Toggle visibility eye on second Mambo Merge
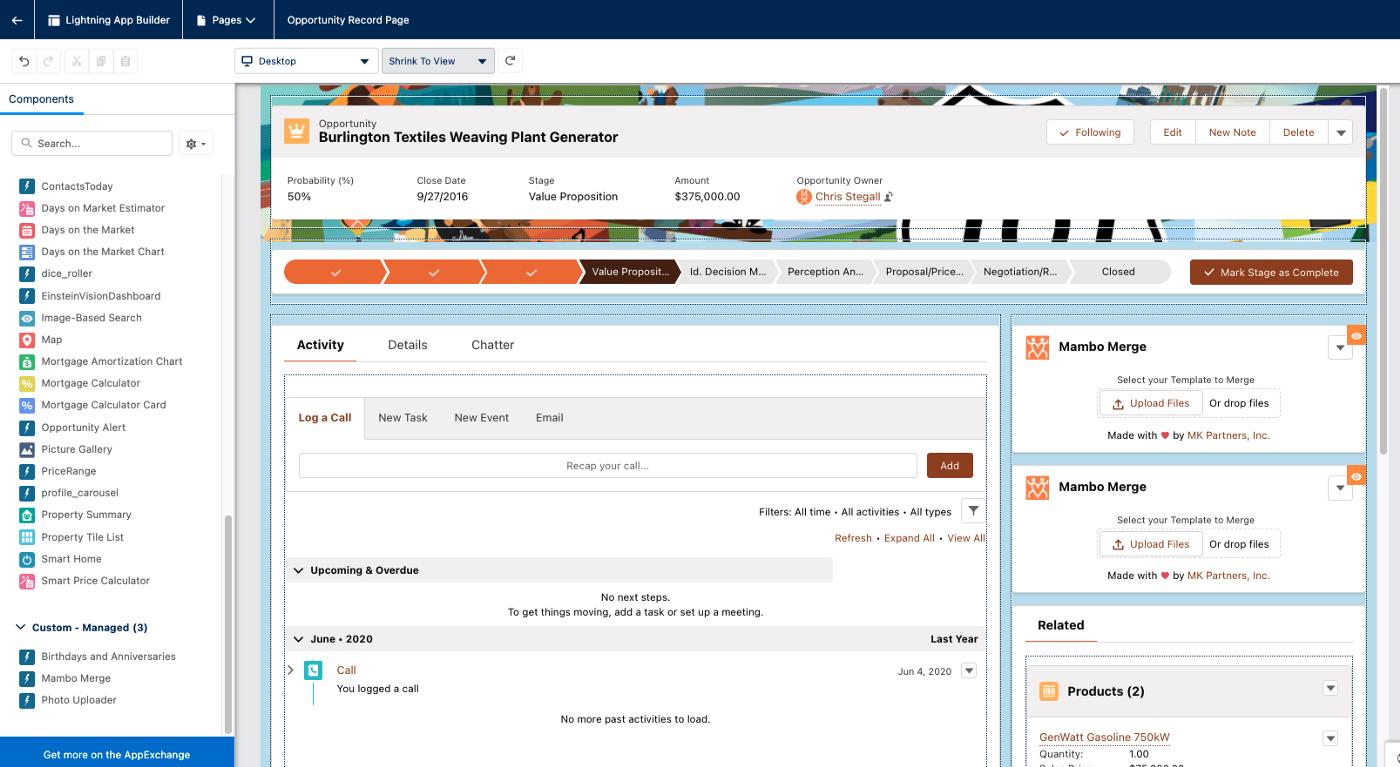This screenshot has height=767, width=1400. 1356,476
